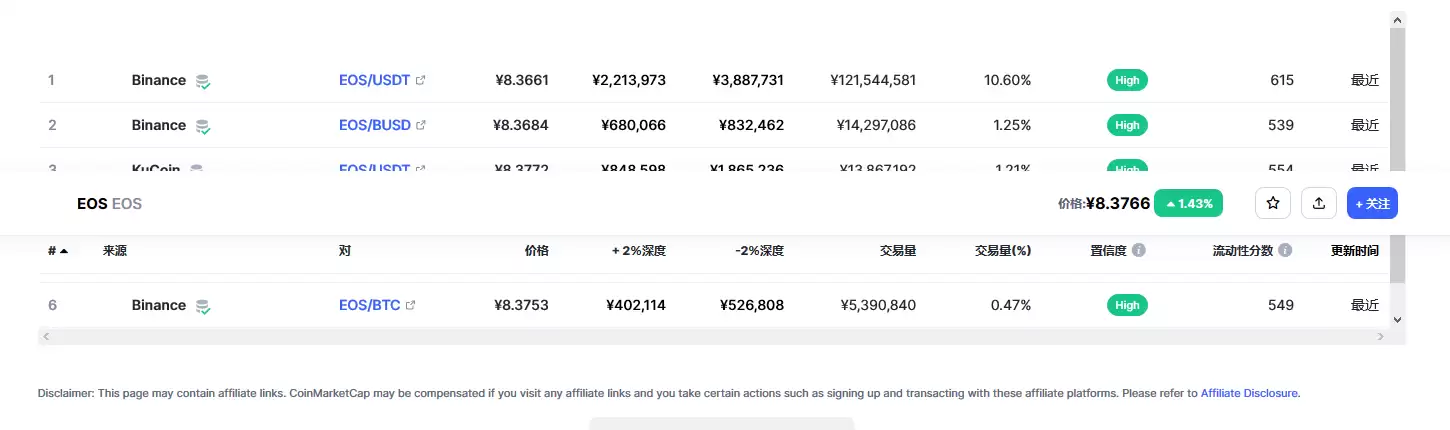Show info tooltip icon for 置信度
This screenshot has height=430, width=1450.
click(1138, 250)
